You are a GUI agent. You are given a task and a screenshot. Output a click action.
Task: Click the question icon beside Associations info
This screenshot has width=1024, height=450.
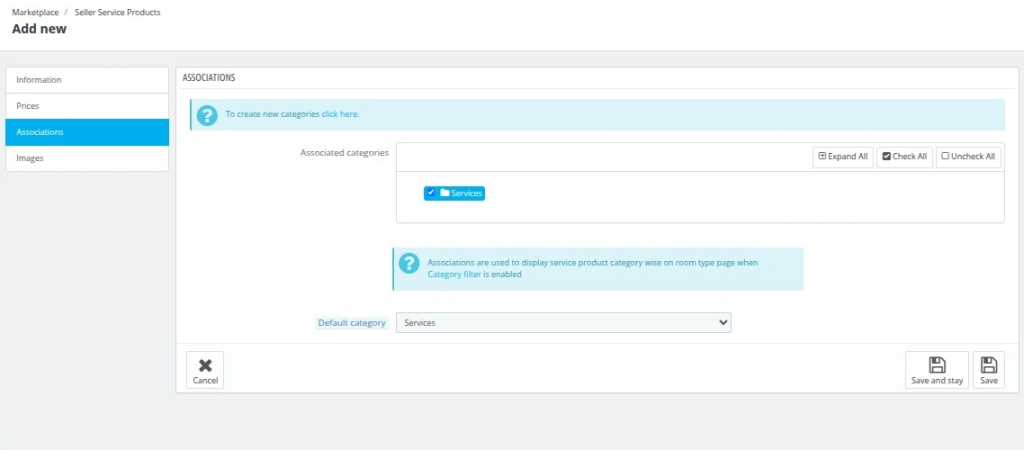pyautogui.click(x=409, y=263)
